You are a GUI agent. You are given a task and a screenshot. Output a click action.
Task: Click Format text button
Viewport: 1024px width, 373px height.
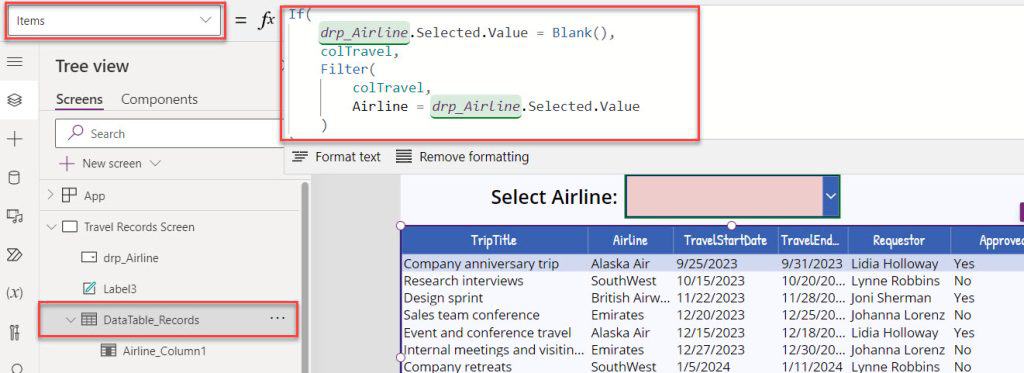pos(336,157)
